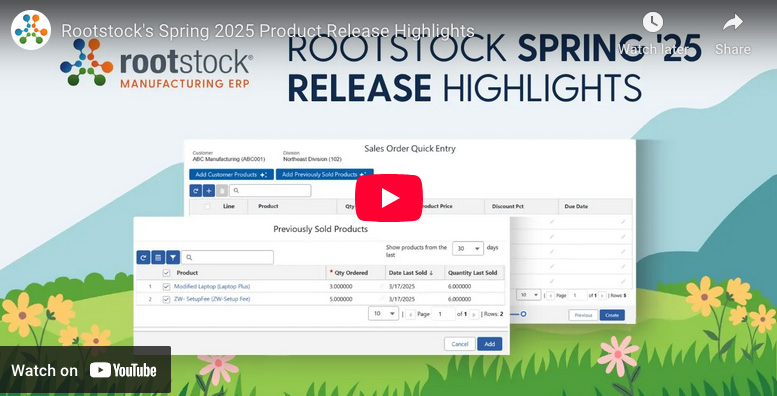Viewport: 777px width, 396px height.
Task: Open the Rootstock channel avatar
Action: 31,30
